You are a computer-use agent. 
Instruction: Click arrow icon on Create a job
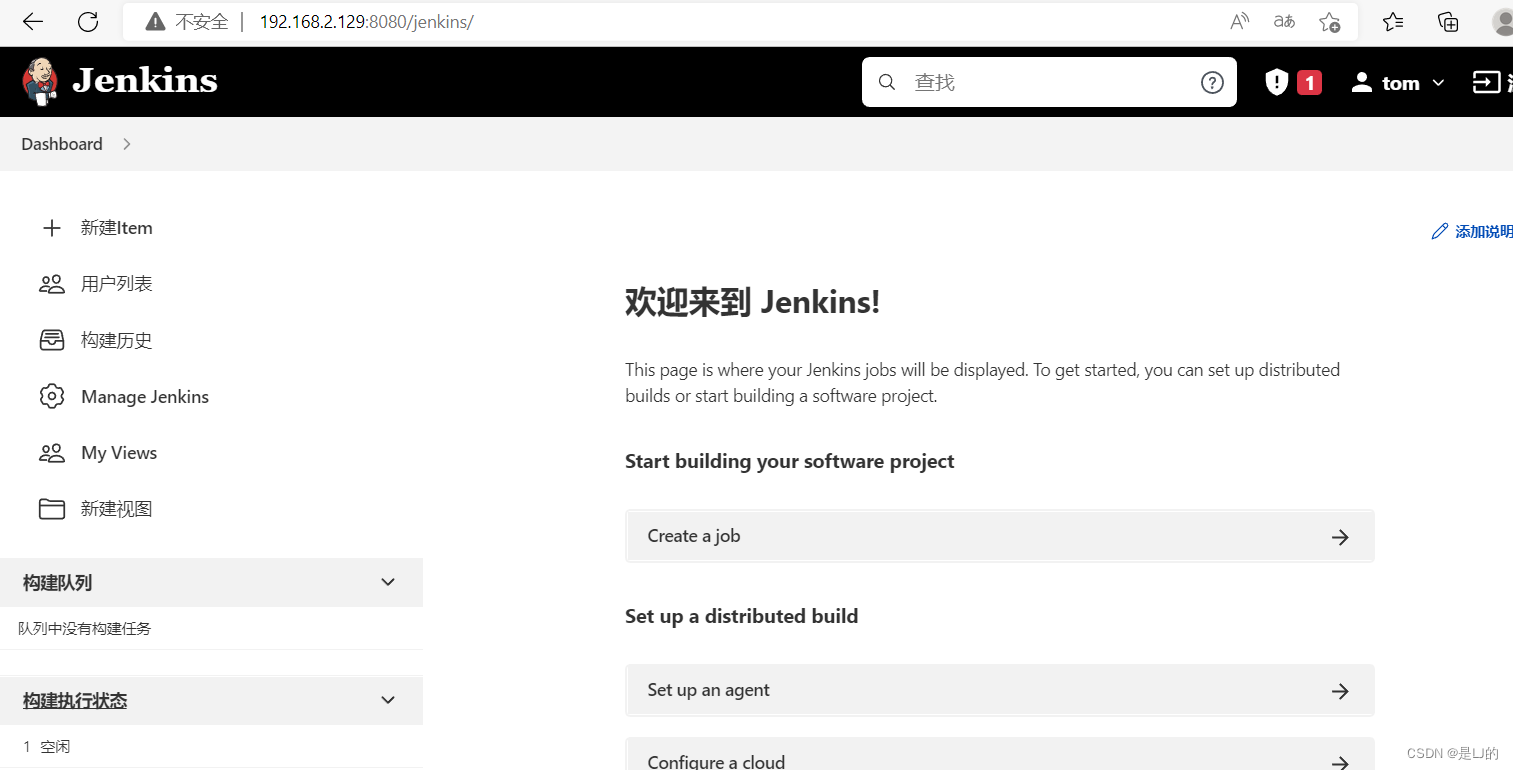point(1340,537)
